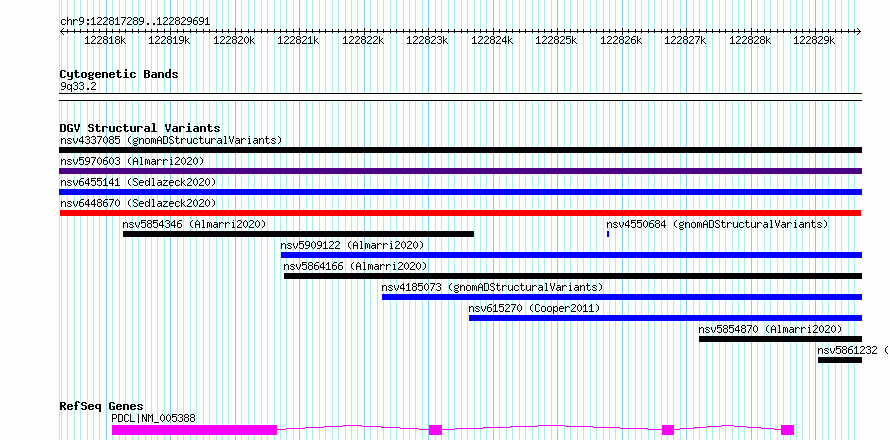The image size is (890, 440).
Task: Click the nsv5854346 black variant bar
Action: [x=299, y=234]
